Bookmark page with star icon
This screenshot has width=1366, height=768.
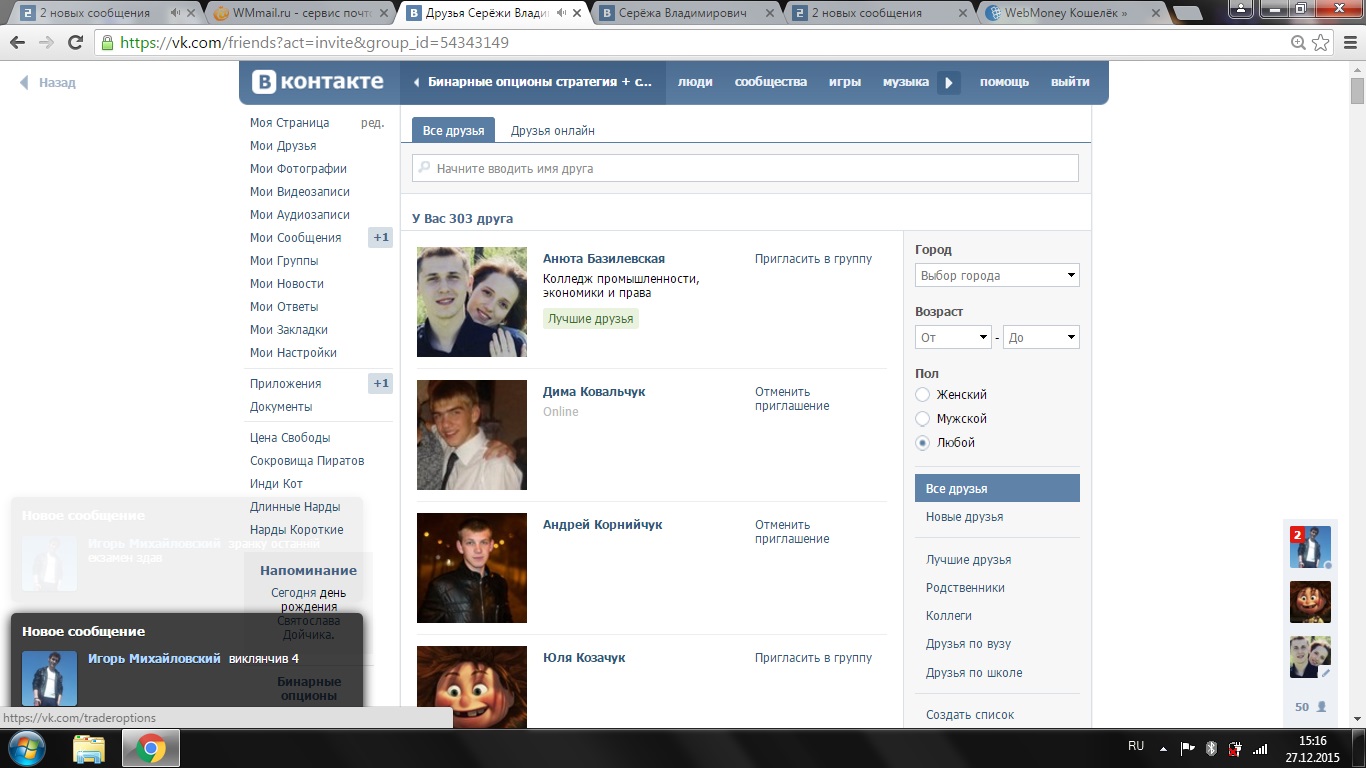[x=1321, y=43]
